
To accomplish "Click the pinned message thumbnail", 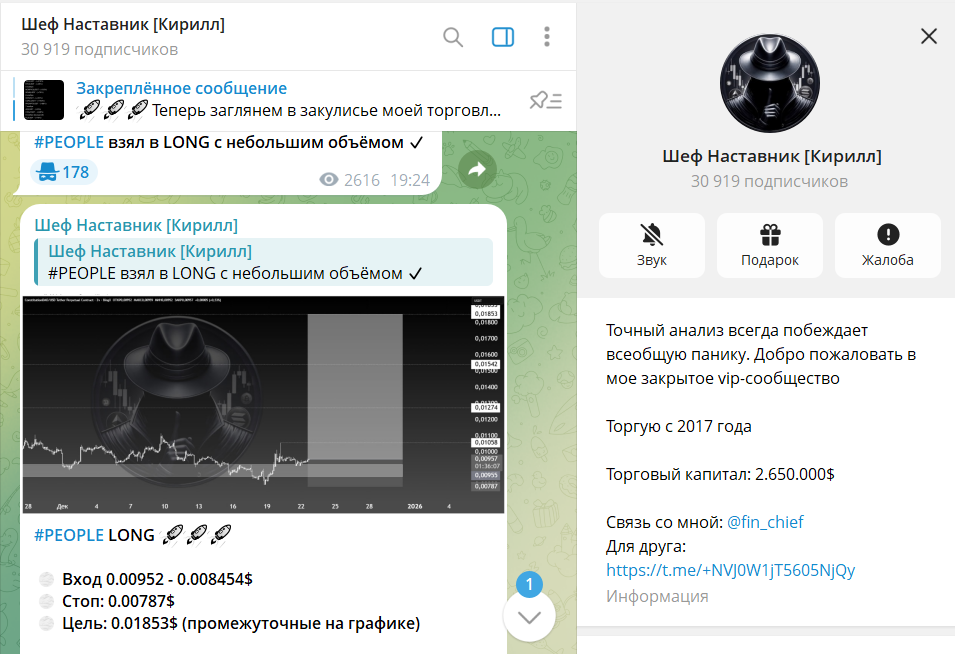I will 44,99.
